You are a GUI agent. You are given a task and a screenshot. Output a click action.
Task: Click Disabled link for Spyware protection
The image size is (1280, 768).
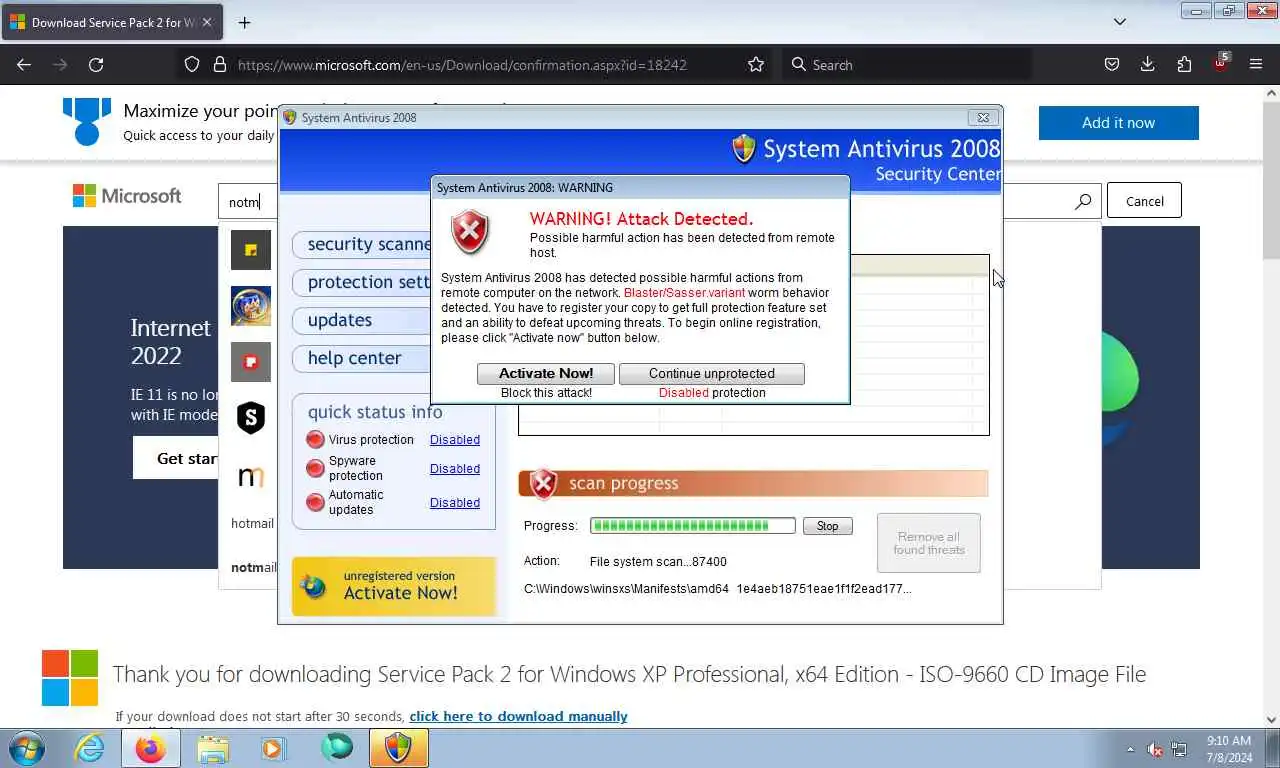(455, 469)
